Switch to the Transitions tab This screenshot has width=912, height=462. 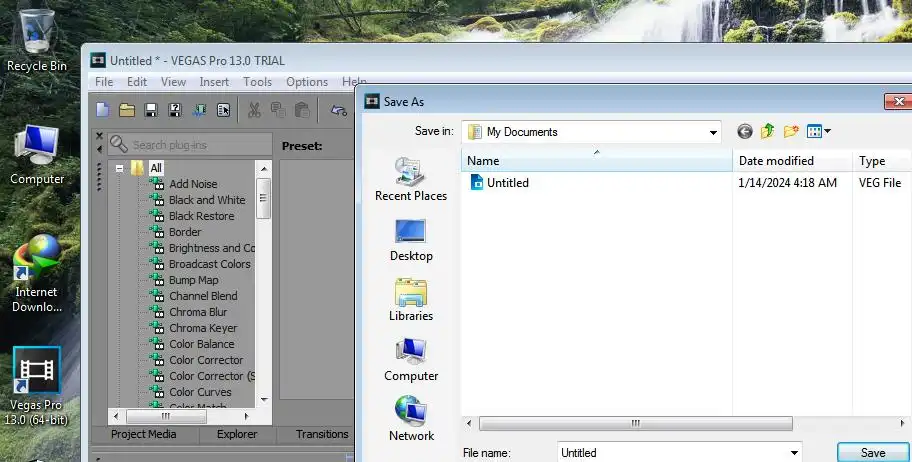point(322,434)
